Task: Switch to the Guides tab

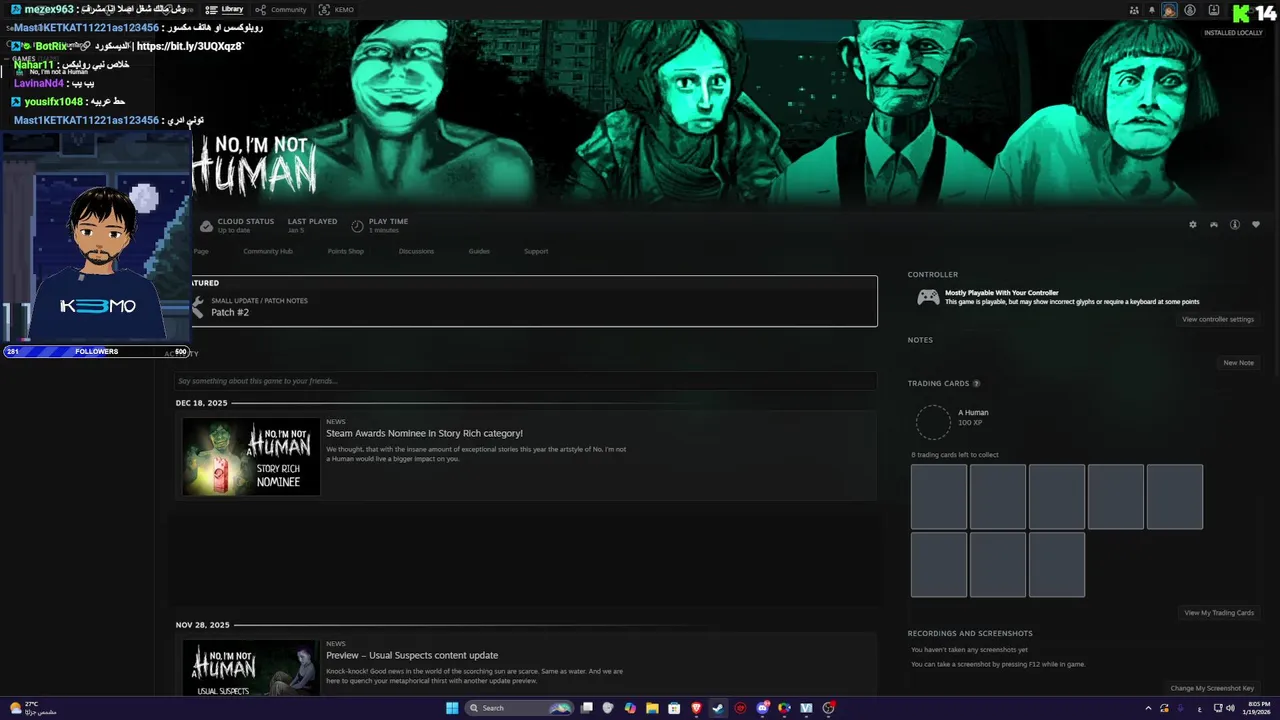Action: coord(479,251)
